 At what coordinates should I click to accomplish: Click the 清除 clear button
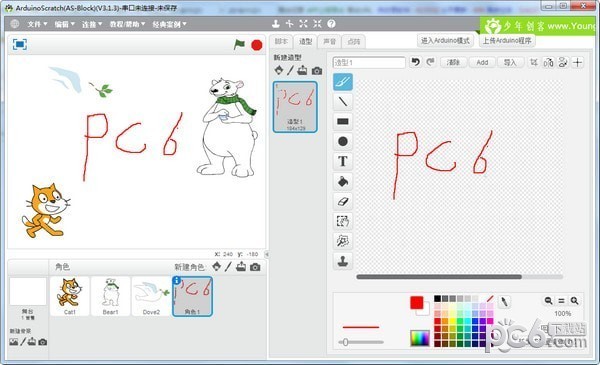click(453, 62)
